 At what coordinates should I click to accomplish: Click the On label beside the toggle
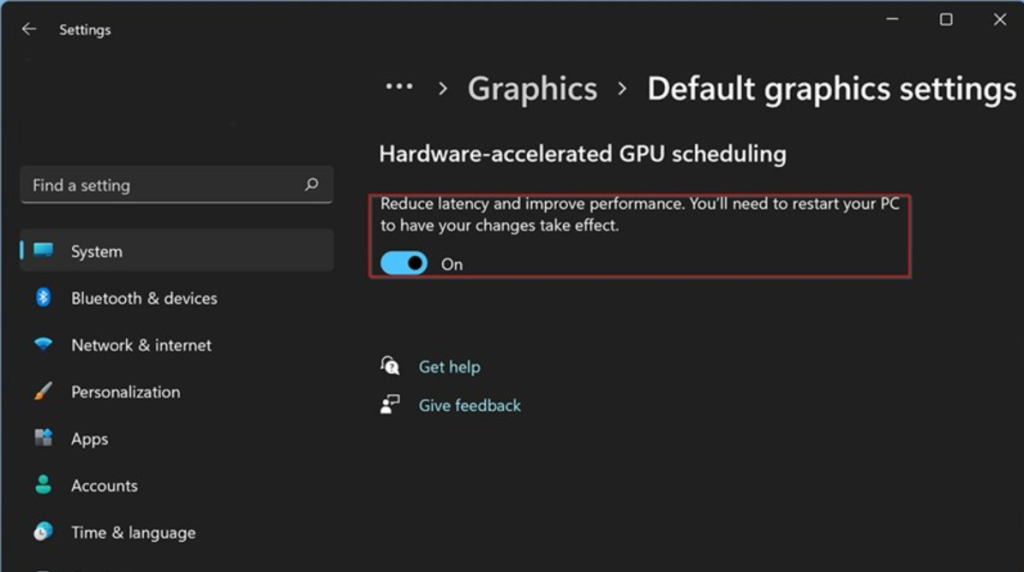[452, 264]
